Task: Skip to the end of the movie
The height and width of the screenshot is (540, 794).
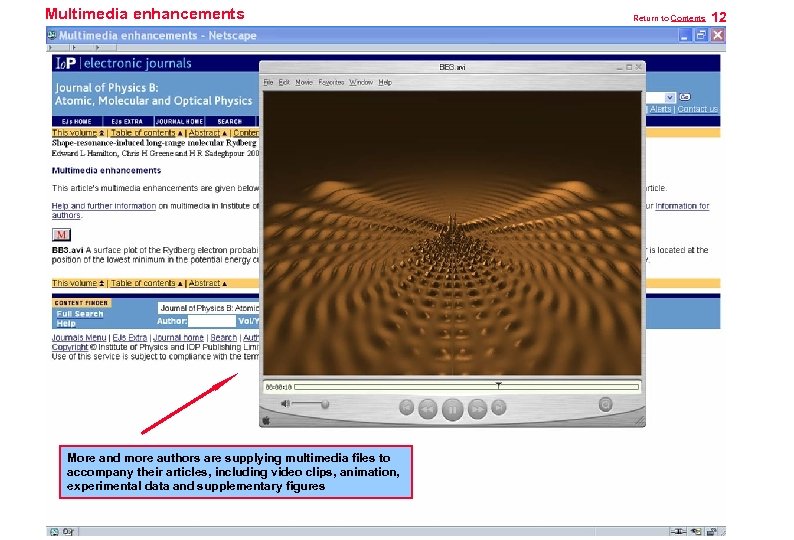Action: (x=499, y=407)
